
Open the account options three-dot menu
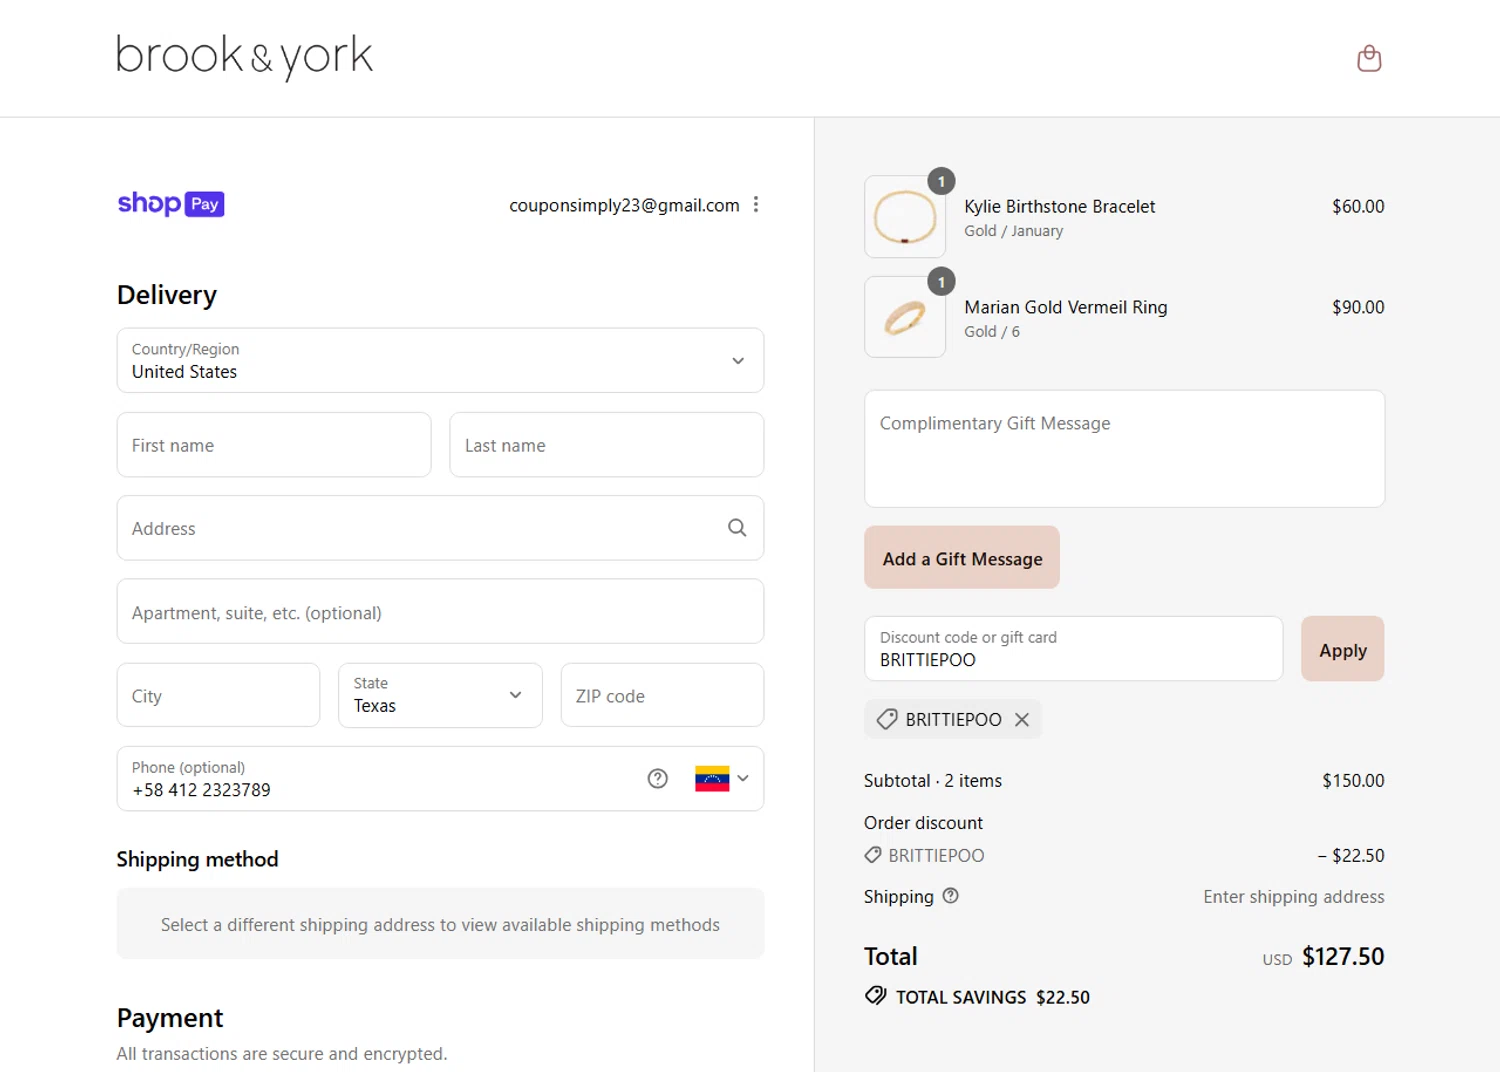(756, 204)
